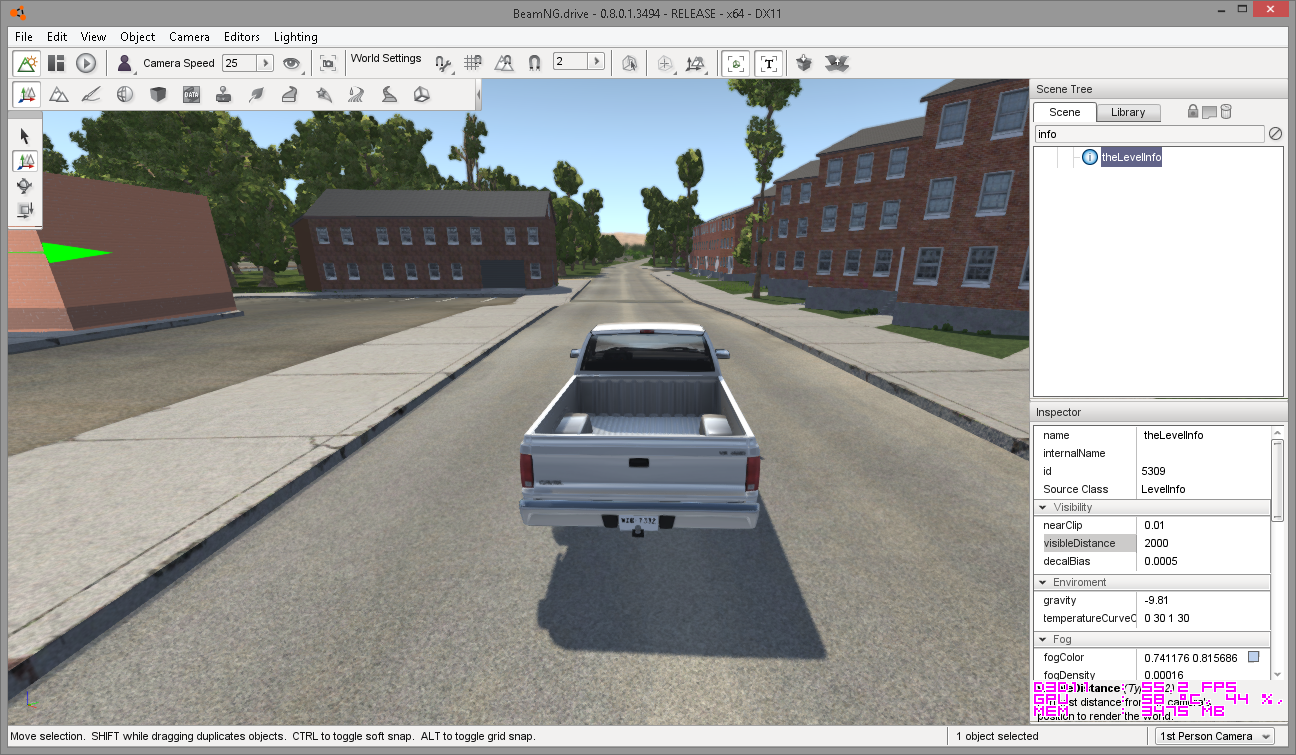1296x755 pixels.
Task: Choose the Rotate selection tool
Action: pyautogui.click(x=25, y=185)
